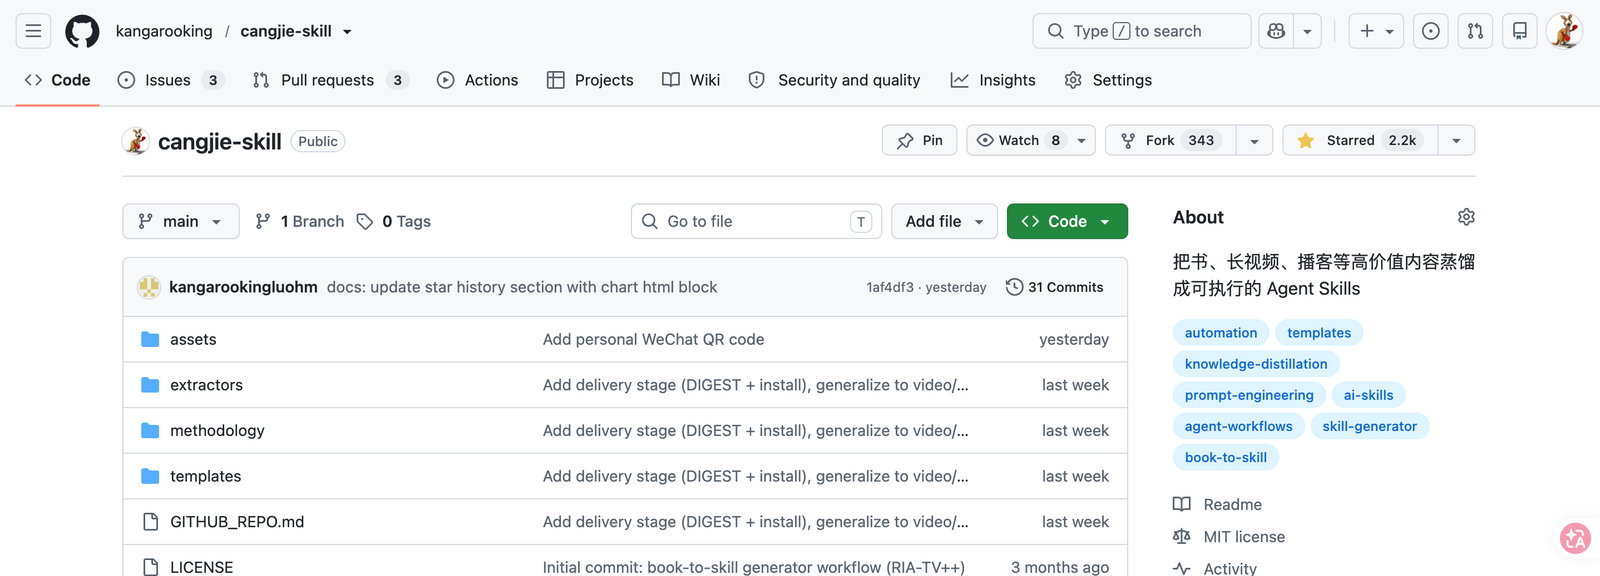Image resolution: width=1600 pixels, height=576 pixels.
Task: Open the notifications inbox icon
Action: pos(1519,31)
